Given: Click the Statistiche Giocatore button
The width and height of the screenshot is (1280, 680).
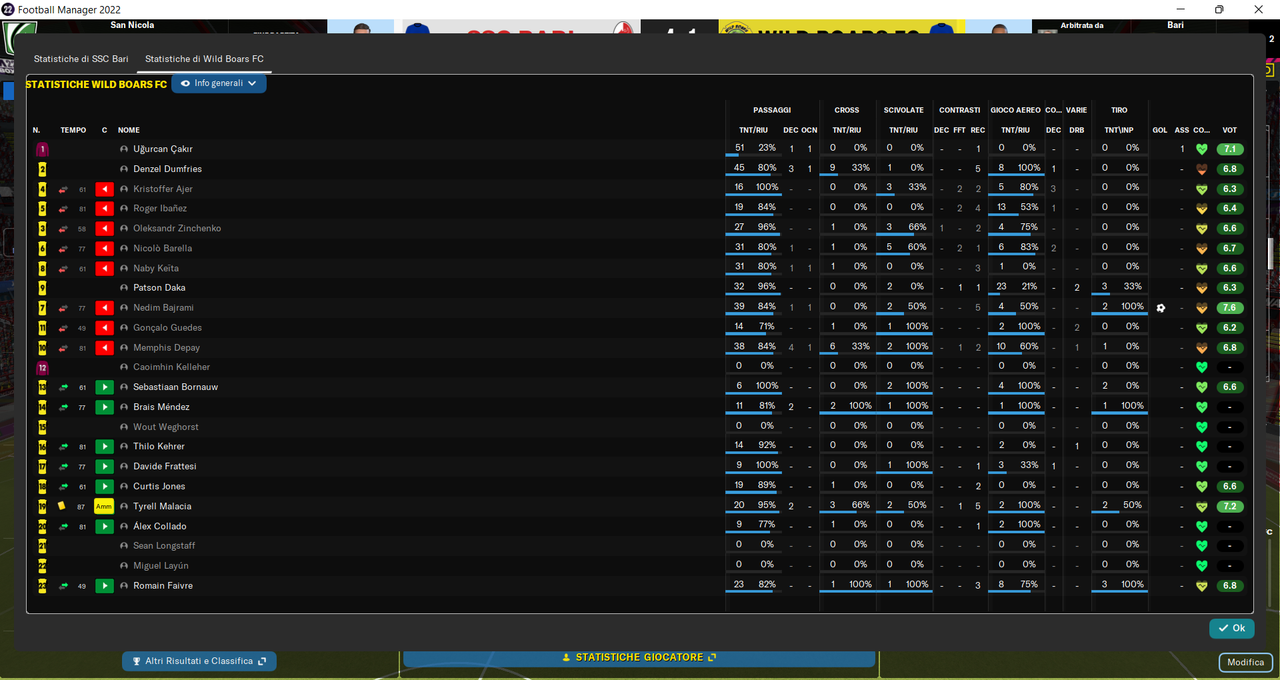Looking at the screenshot, I should pos(639,657).
